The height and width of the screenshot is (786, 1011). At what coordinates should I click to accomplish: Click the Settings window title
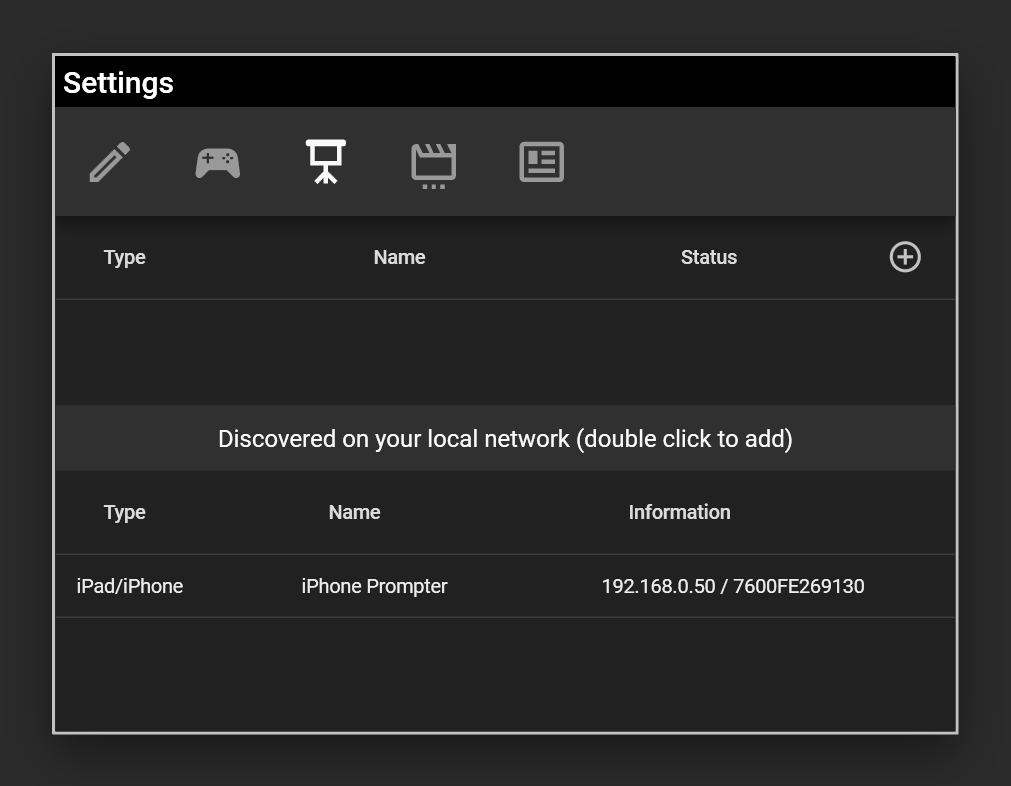[118, 83]
